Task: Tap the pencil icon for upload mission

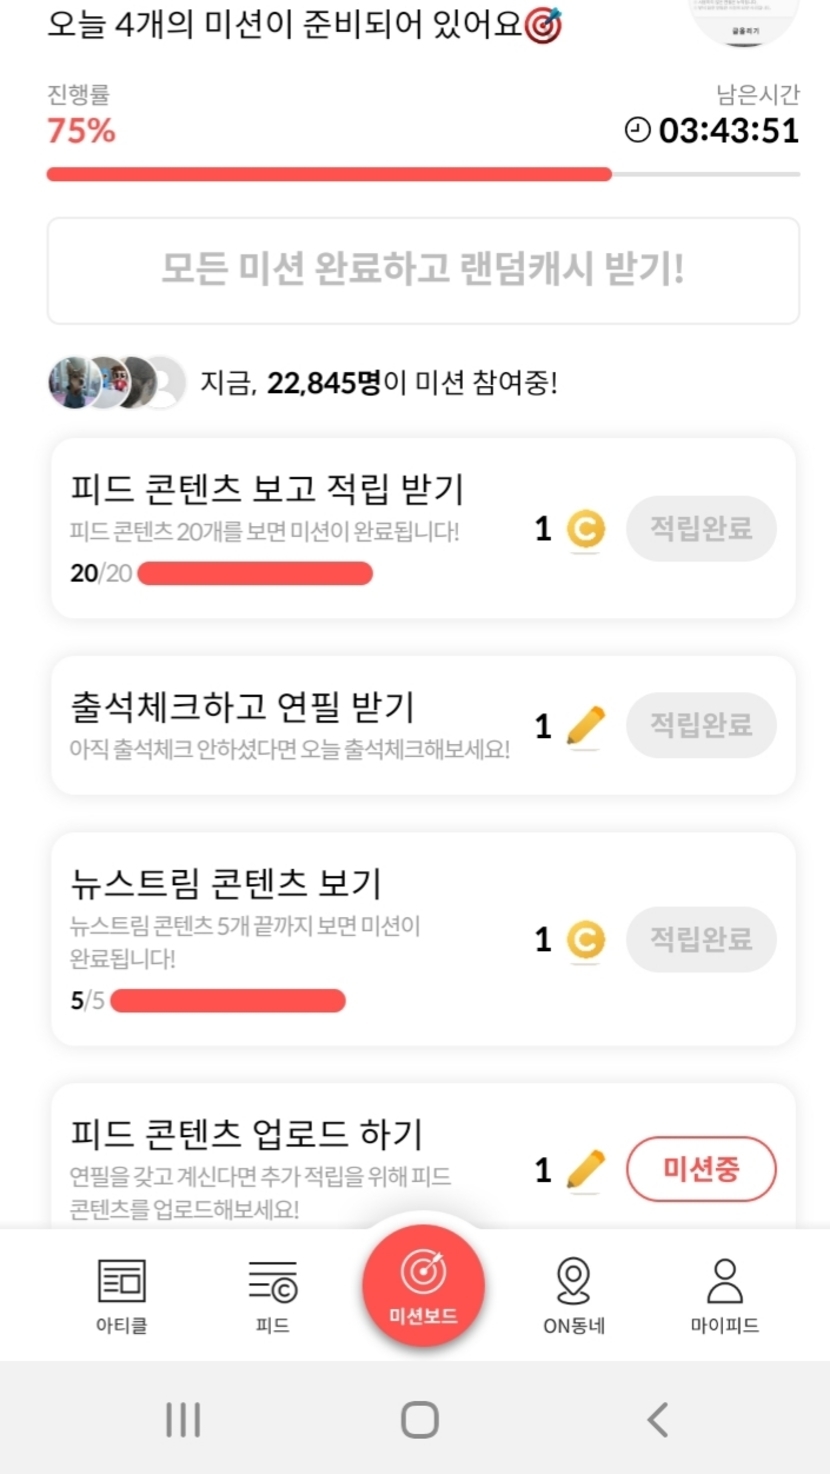Action: click(585, 1169)
